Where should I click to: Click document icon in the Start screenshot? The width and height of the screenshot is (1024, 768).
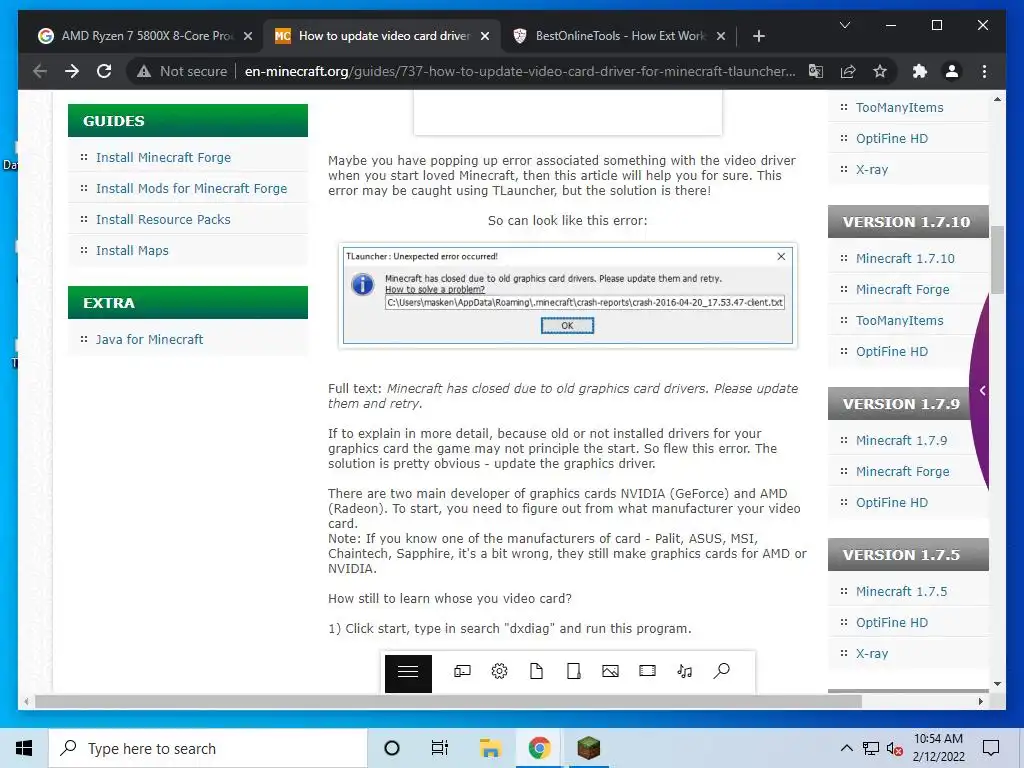pos(536,671)
